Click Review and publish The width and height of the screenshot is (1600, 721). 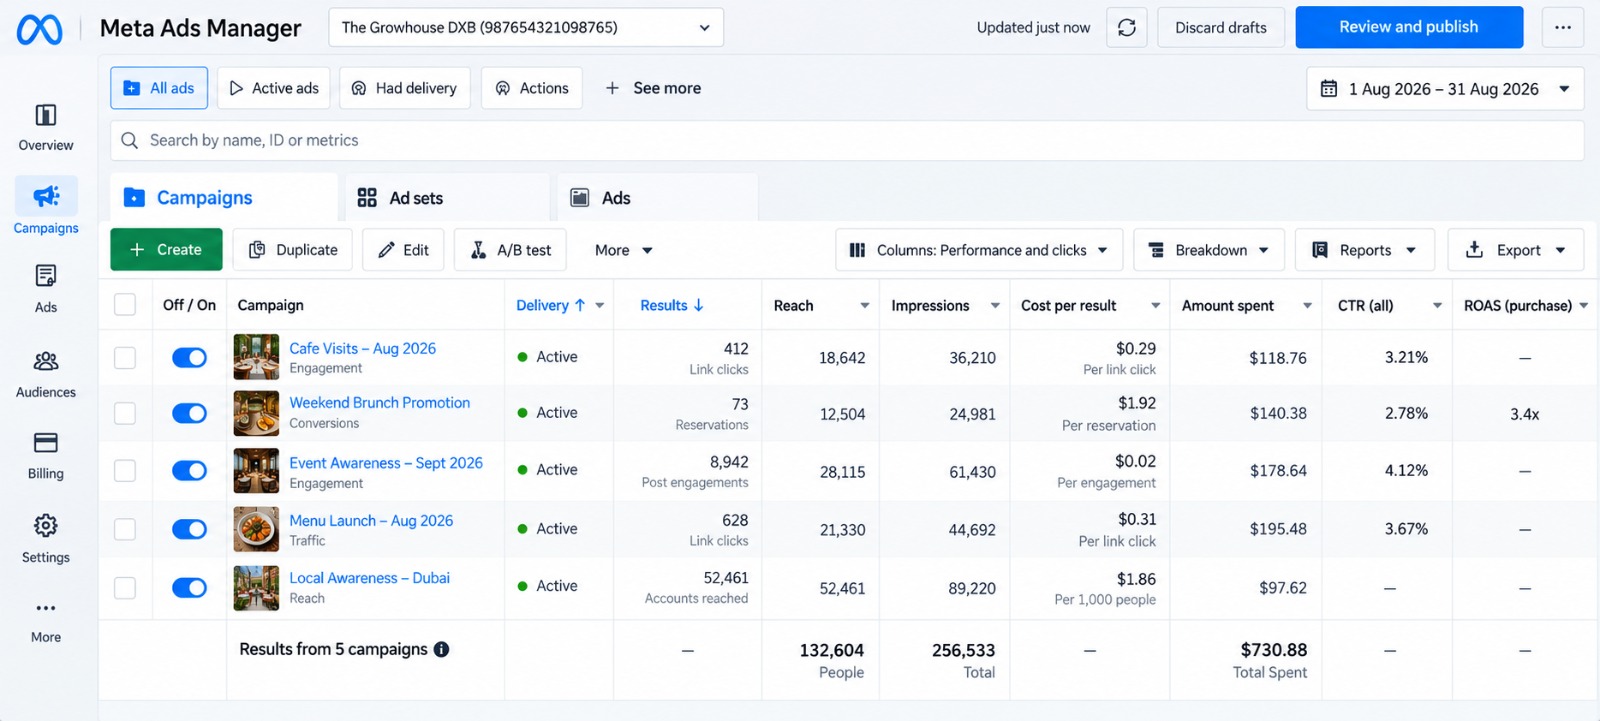(x=1409, y=27)
